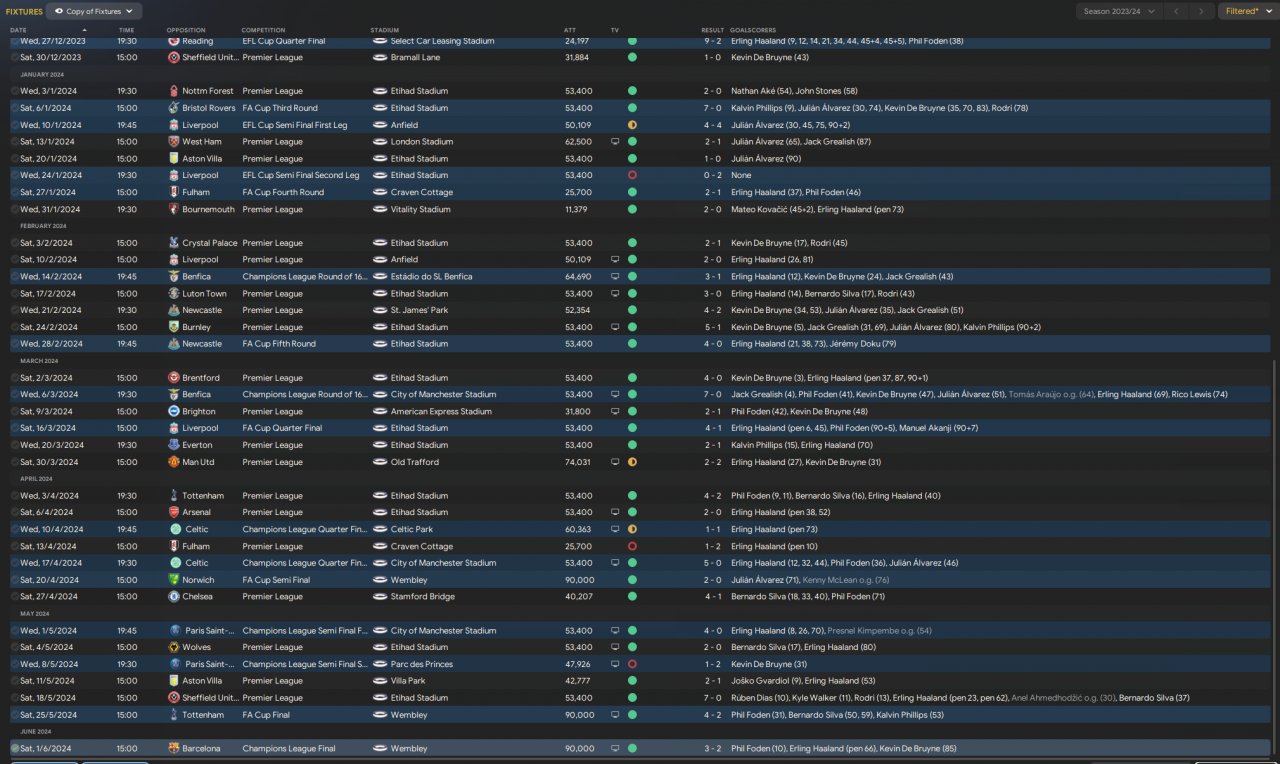Viewport: 1280px width, 764px height.
Task: Tick the row selector for Sat, 30/3/2024
Action: pos(14,462)
